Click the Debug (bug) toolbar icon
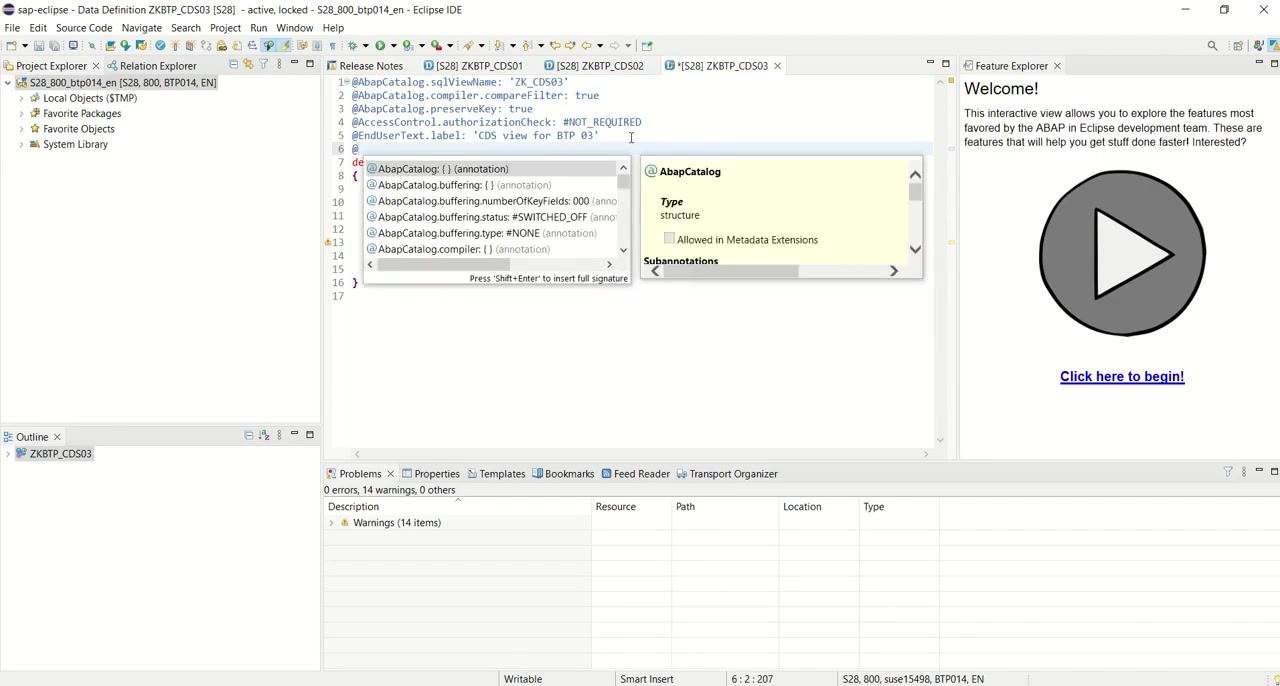1280x686 pixels. [x=352, y=45]
